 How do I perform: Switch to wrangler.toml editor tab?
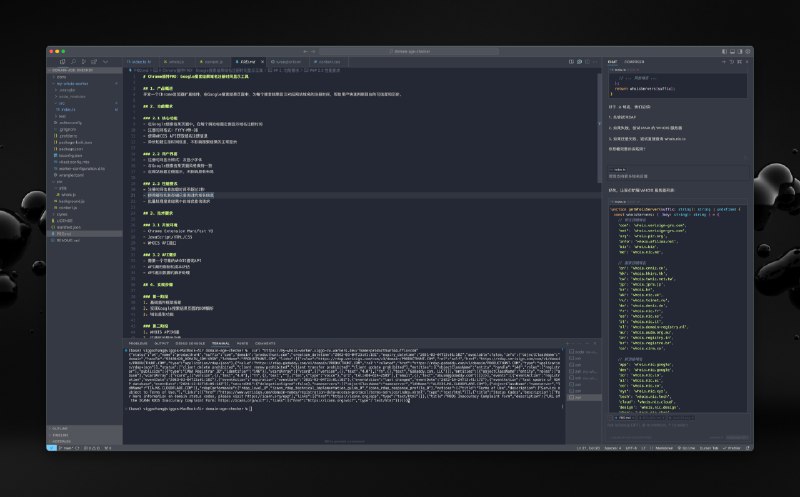tap(287, 62)
